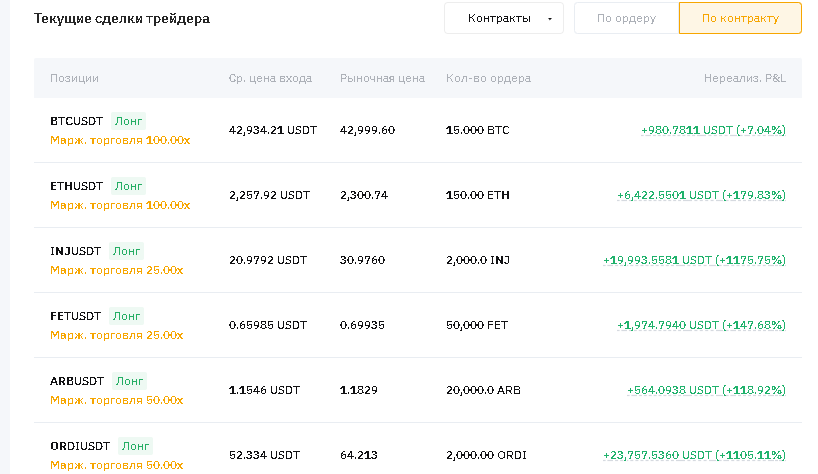This screenshot has width=818, height=474.
Task: Click the Рыночная цена column header
Action: click(382, 78)
